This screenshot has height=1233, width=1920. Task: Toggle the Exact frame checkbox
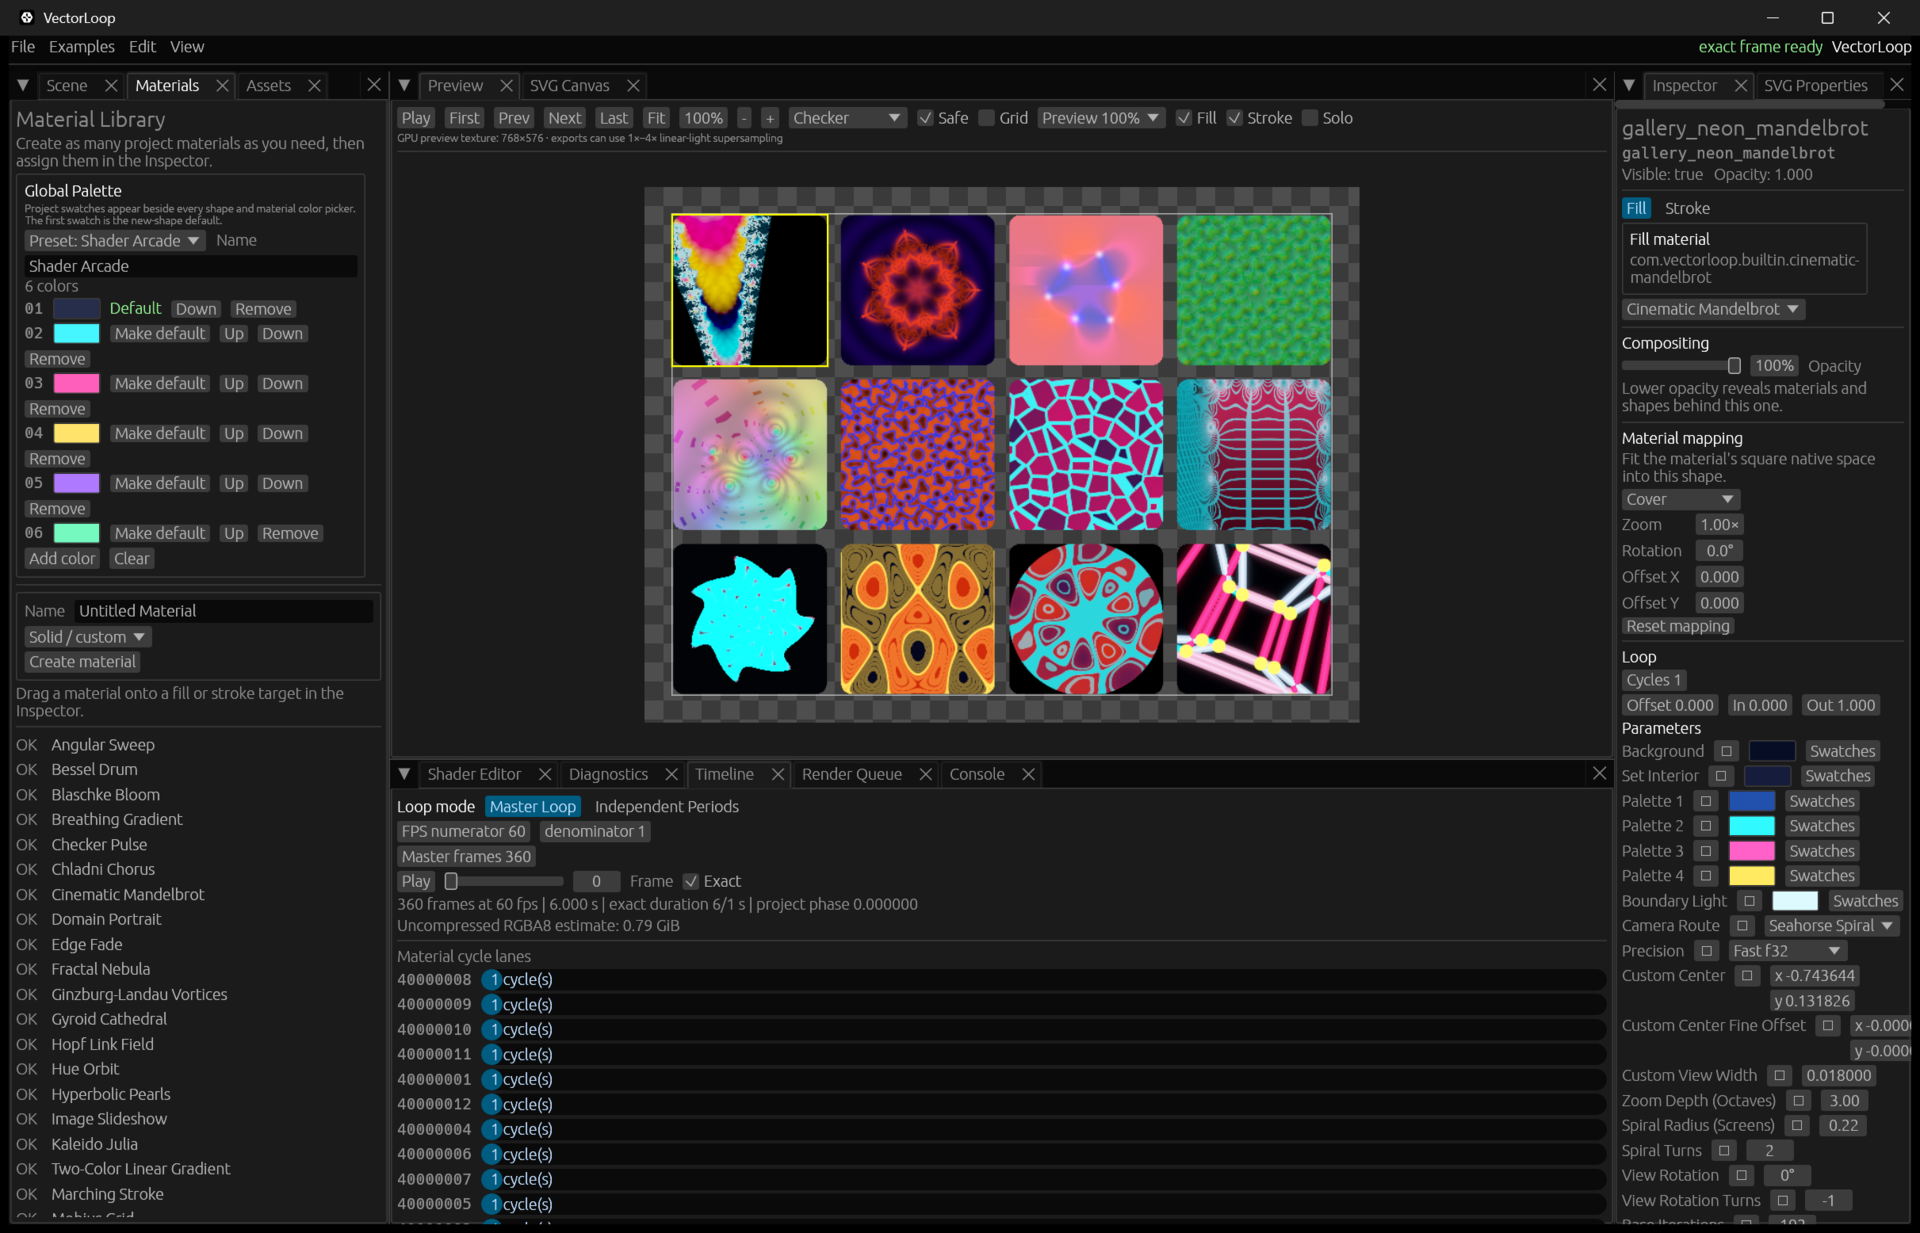(x=691, y=881)
